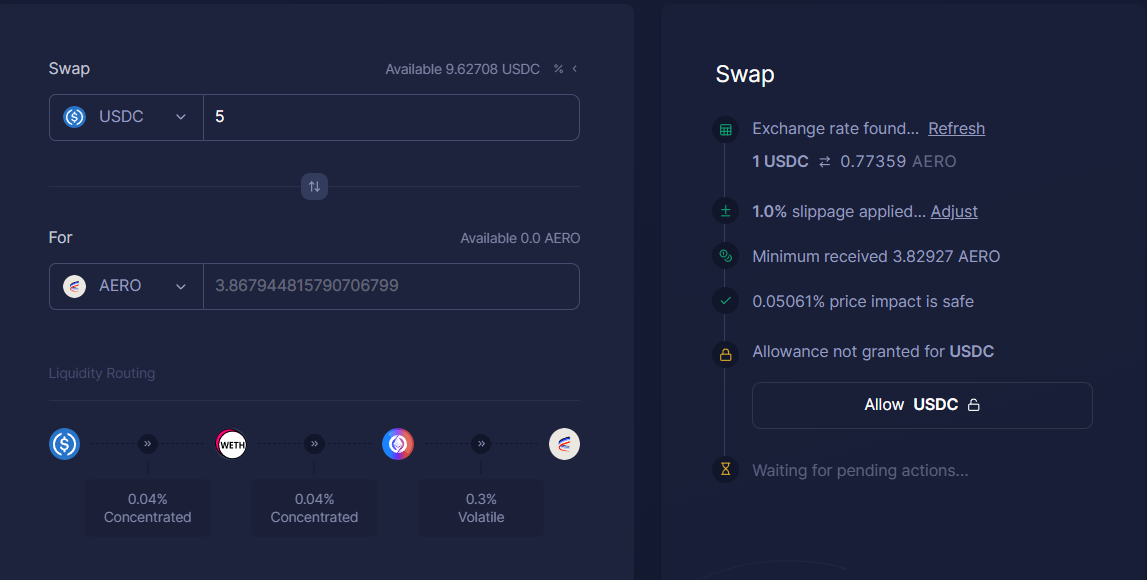Click the USDC amount input showing 5
The image size is (1147, 580).
click(390, 117)
